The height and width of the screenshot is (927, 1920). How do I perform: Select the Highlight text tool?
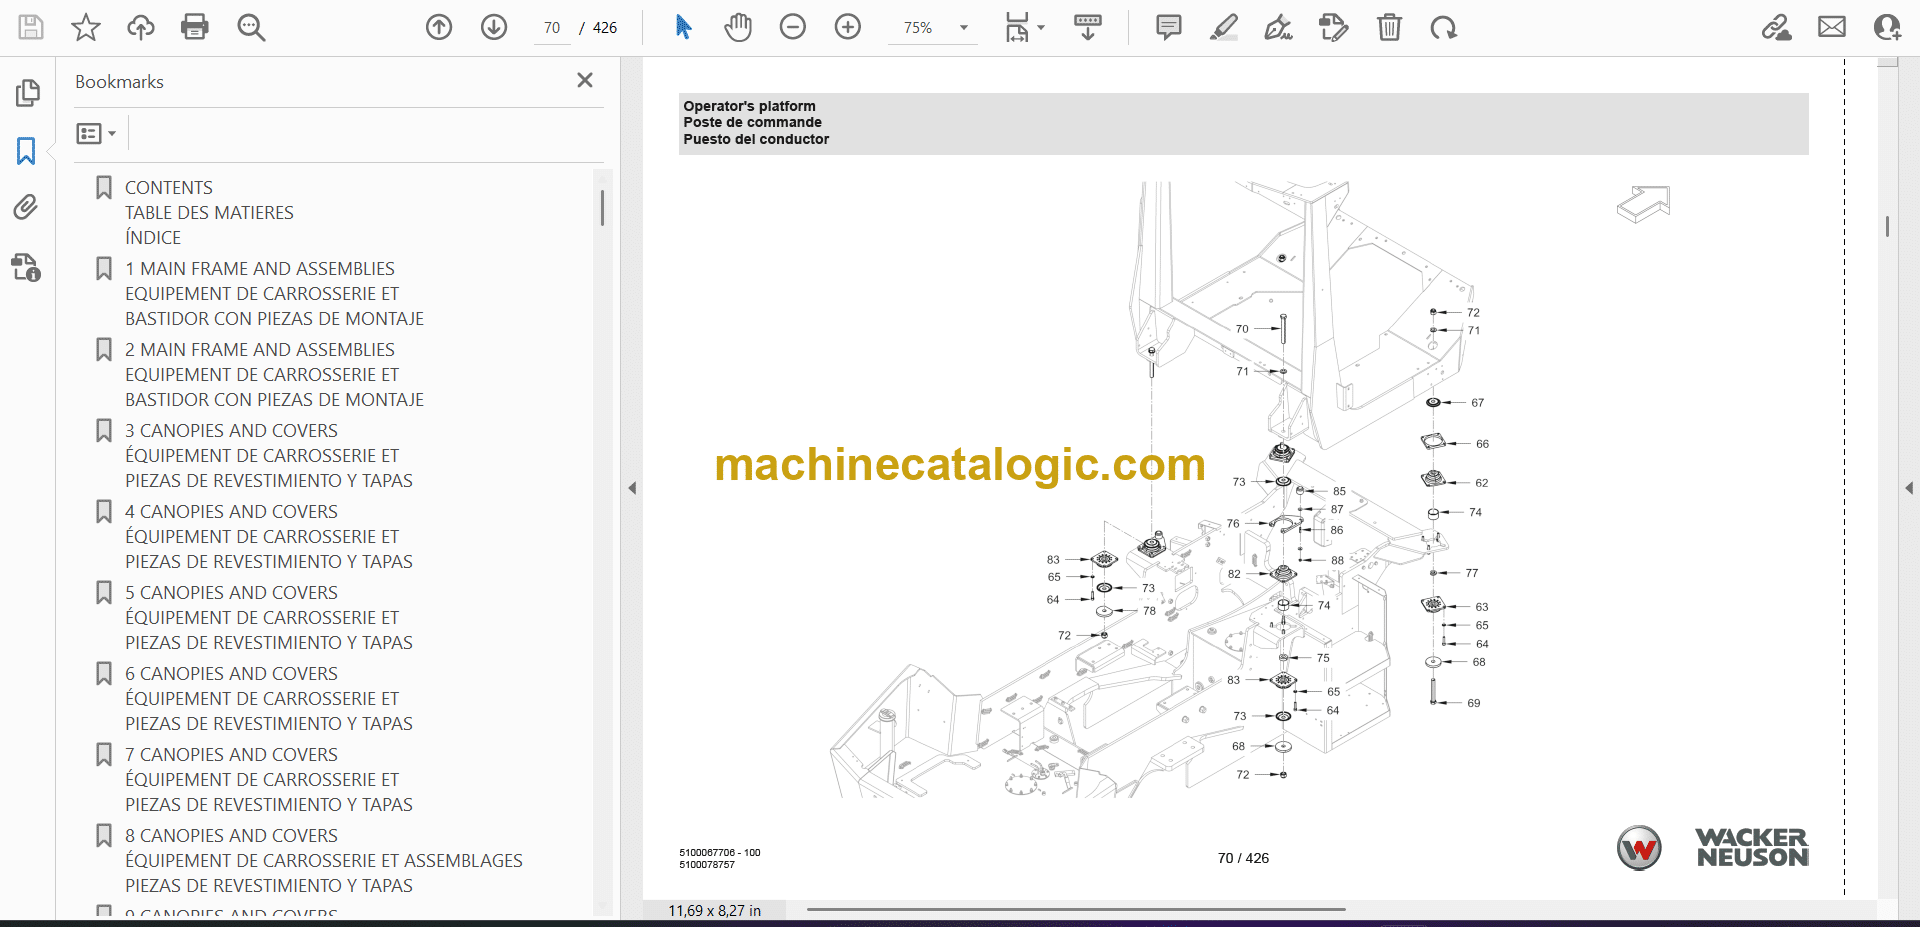1223,27
